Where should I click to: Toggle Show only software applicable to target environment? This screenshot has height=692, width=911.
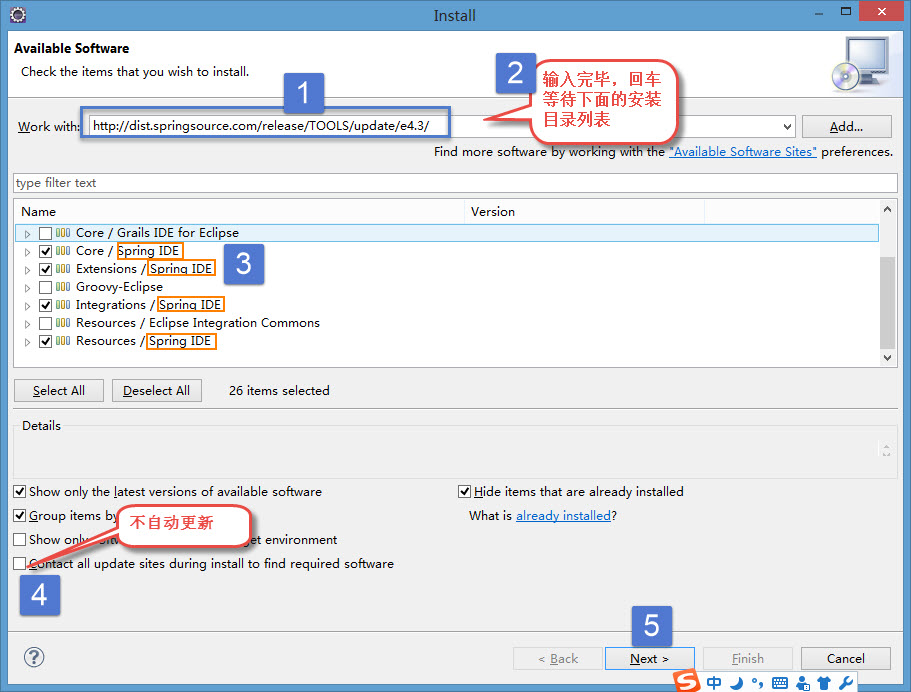(x=20, y=539)
